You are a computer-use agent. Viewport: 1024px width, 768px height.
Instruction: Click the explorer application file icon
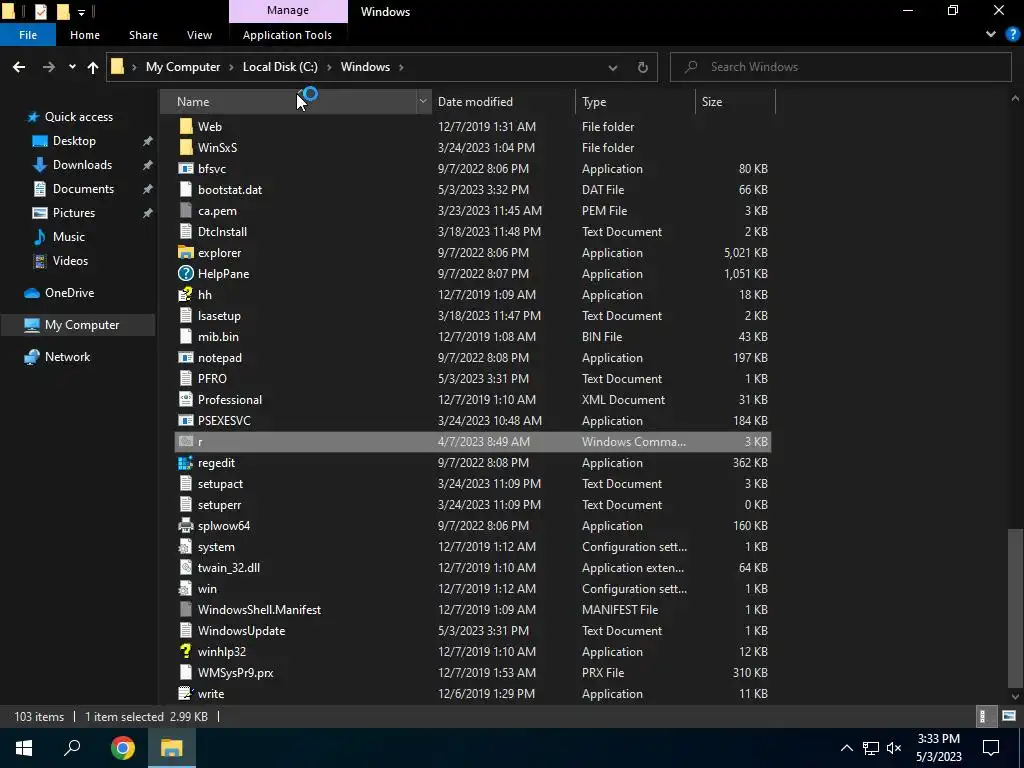[185, 253]
